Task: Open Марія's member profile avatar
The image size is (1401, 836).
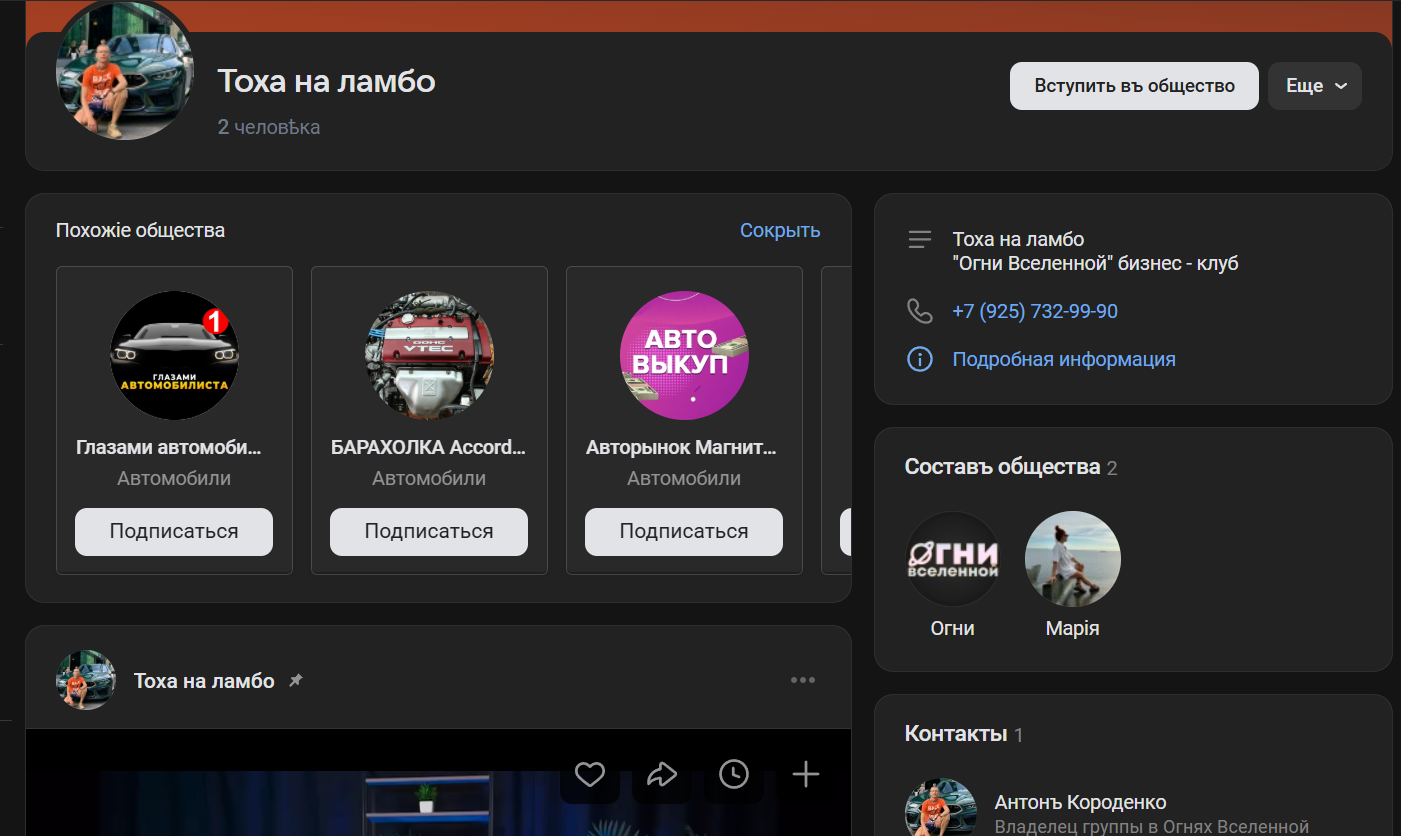Action: 1072,560
